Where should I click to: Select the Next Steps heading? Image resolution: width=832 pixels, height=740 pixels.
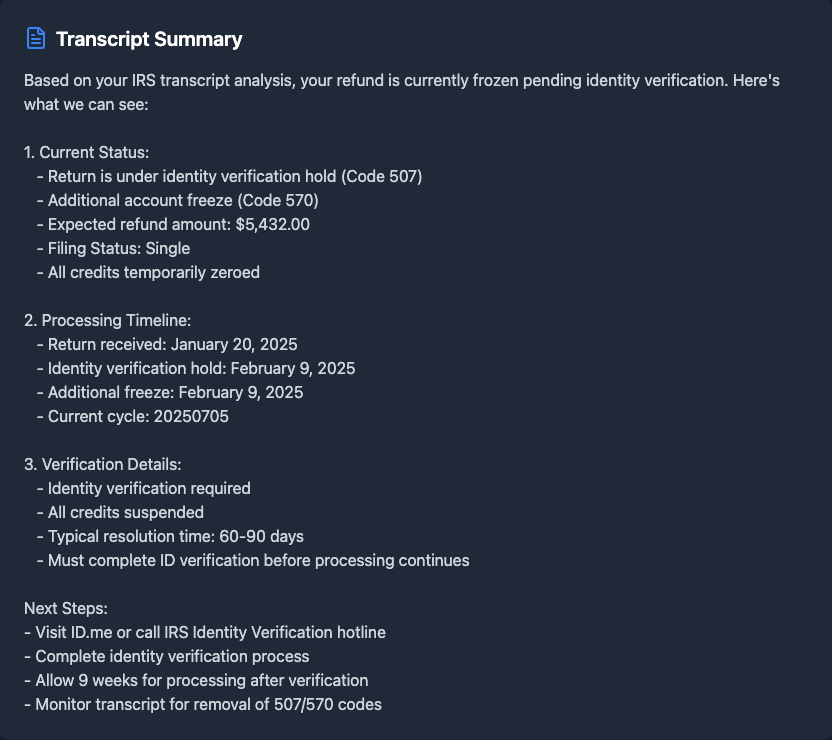point(65,608)
